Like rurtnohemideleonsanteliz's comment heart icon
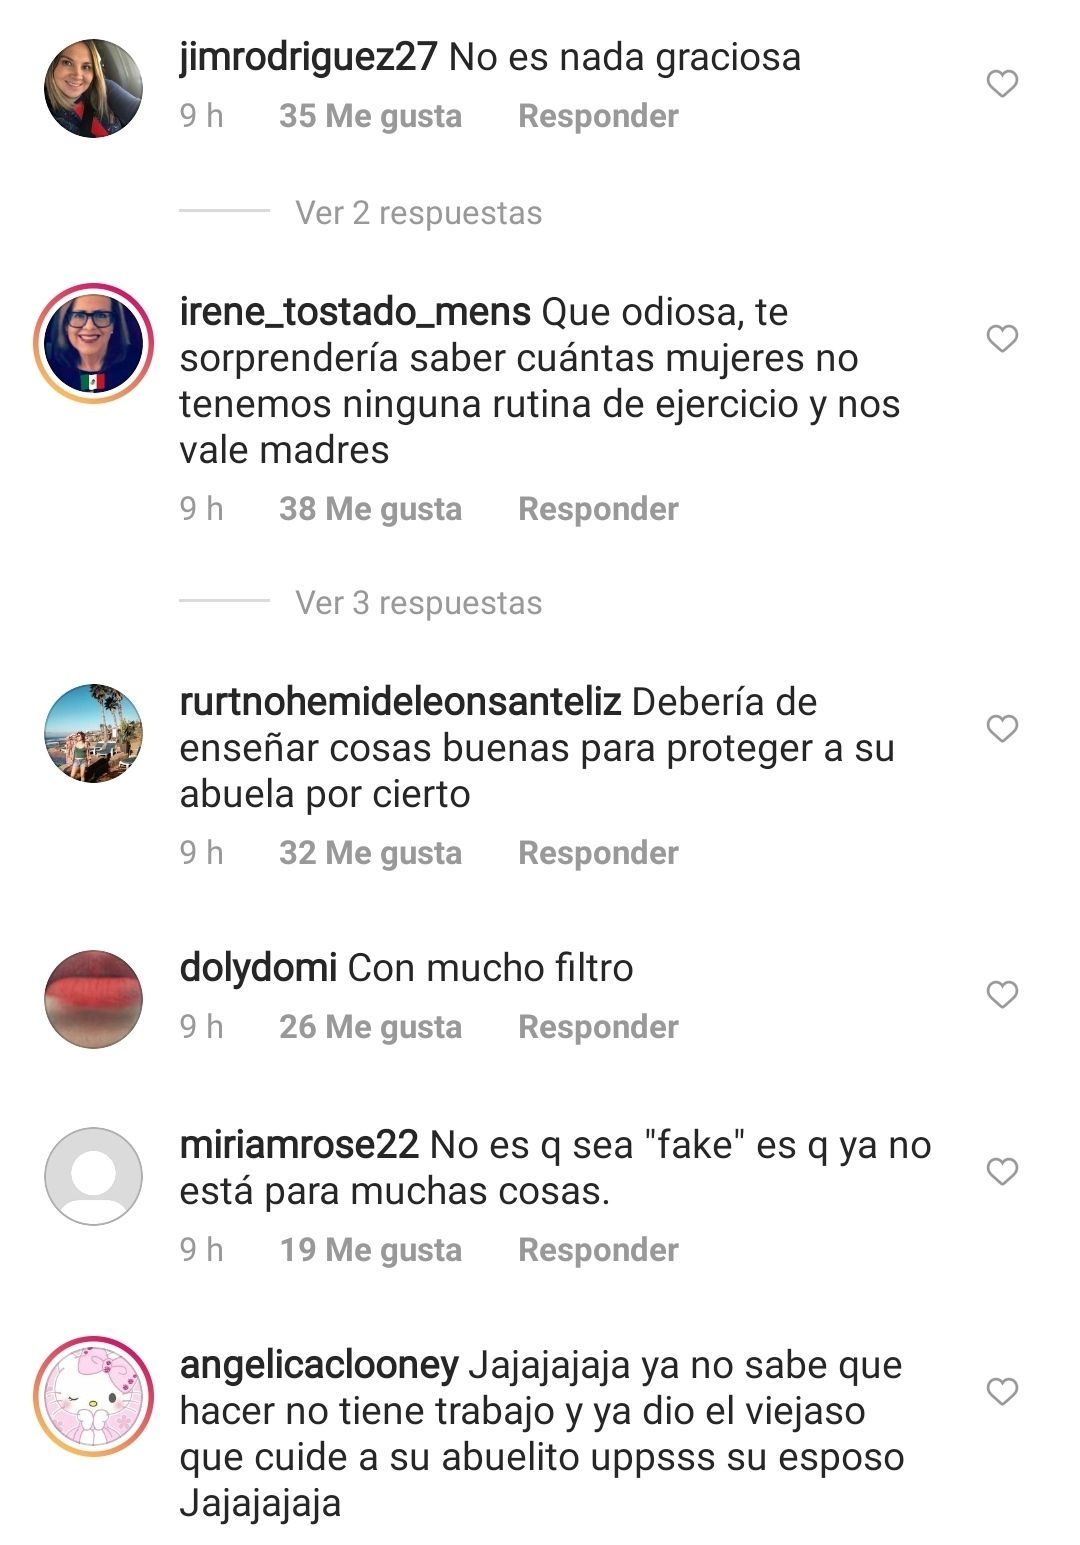Viewport: 1080px width, 1545px height. pyautogui.click(x=1002, y=728)
